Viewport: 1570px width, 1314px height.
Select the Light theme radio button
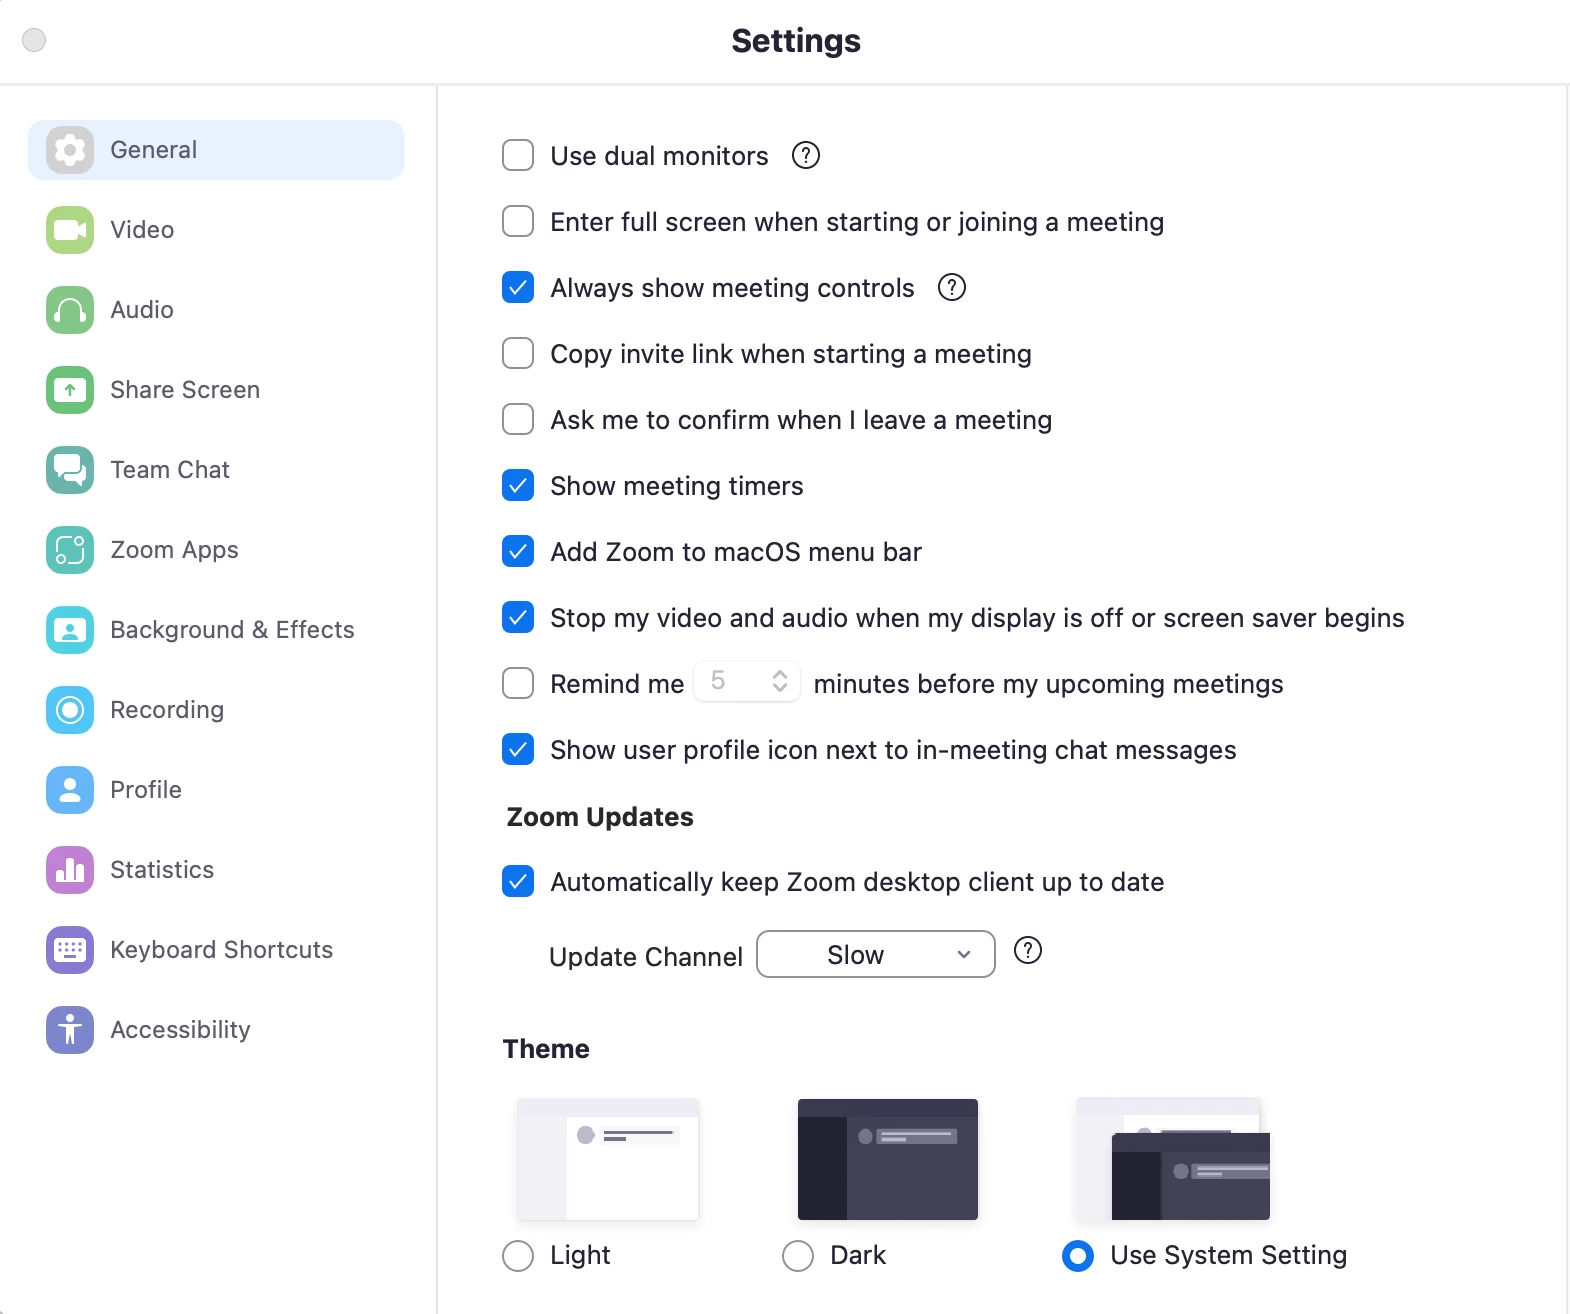(518, 1255)
